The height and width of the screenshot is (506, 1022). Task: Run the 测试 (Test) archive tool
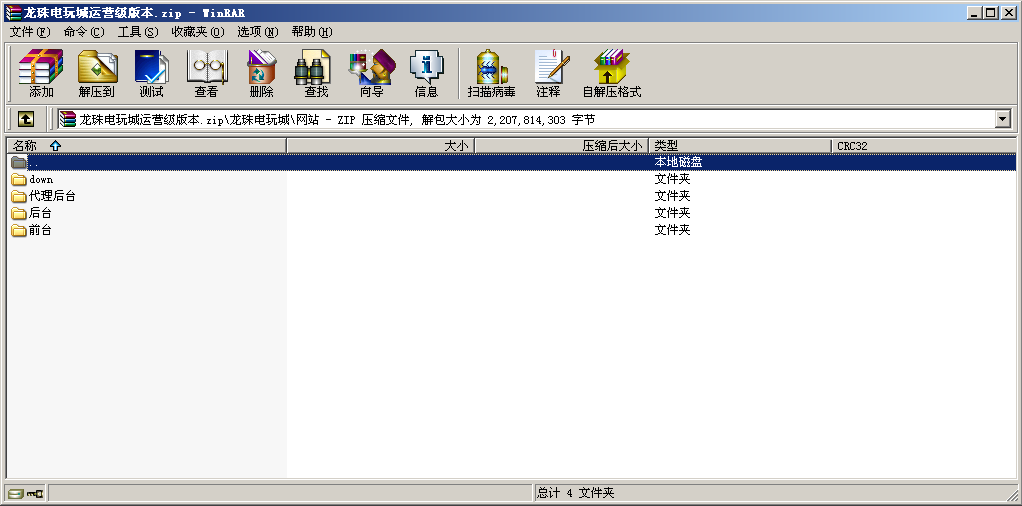[x=151, y=74]
